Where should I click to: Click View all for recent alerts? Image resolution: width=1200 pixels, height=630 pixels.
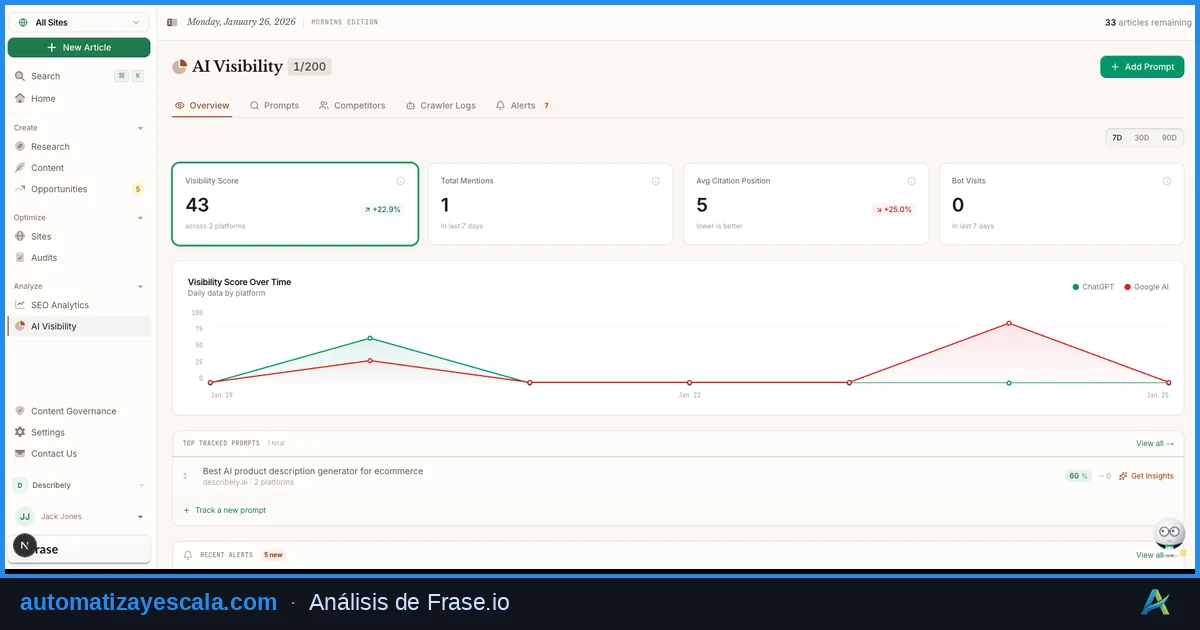pos(1155,555)
